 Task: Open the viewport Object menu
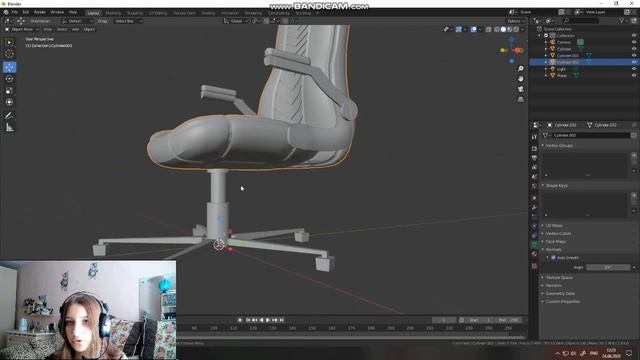click(89, 29)
